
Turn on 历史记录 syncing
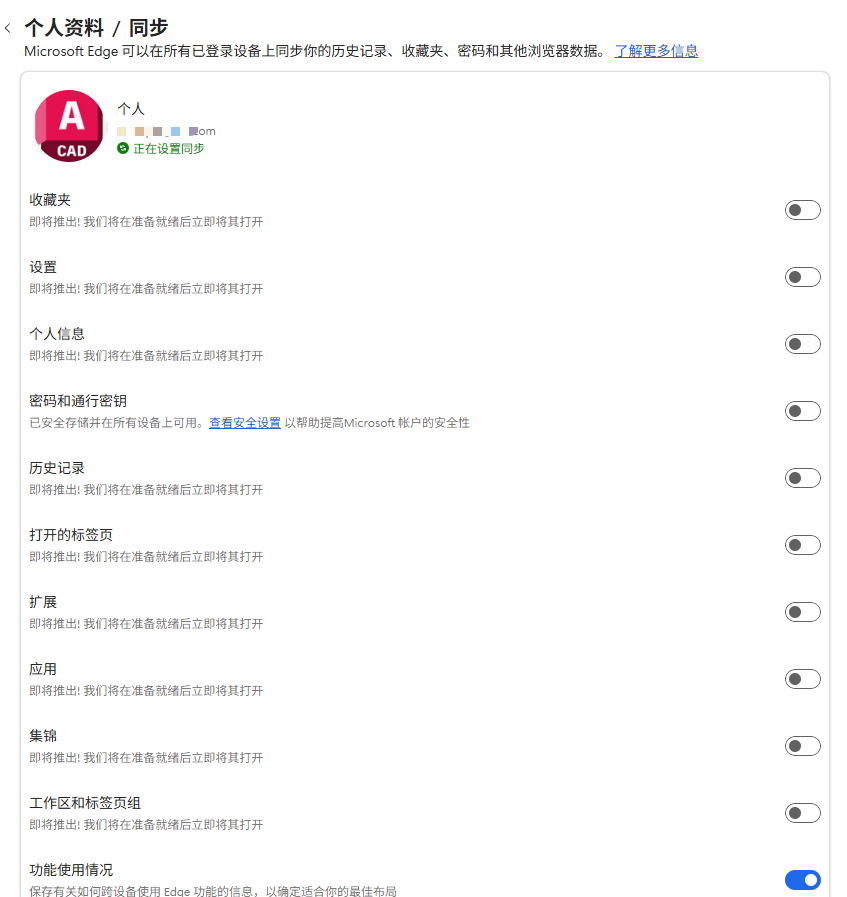tap(802, 477)
